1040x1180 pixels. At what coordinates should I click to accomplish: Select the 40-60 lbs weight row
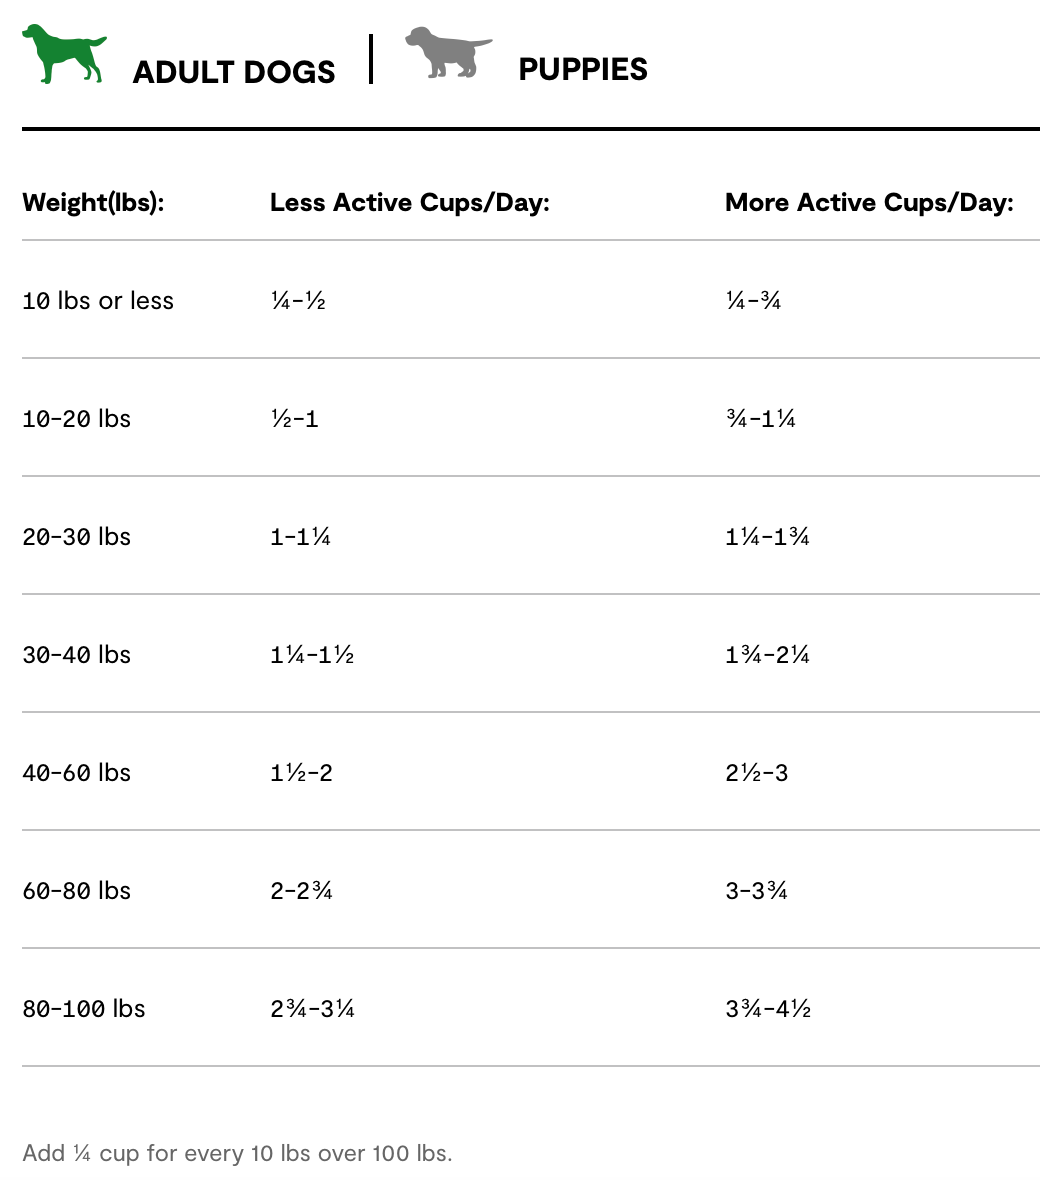click(x=77, y=773)
